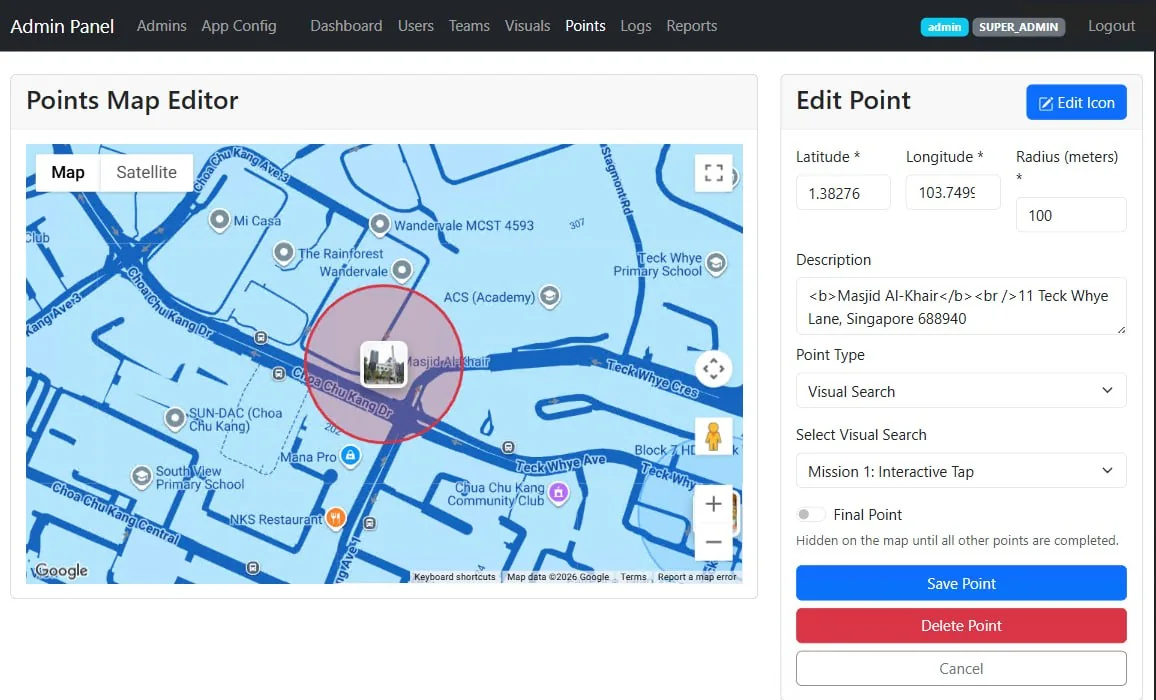The image size is (1156, 700).
Task: Open the map Terms link
Action: pyautogui.click(x=633, y=577)
